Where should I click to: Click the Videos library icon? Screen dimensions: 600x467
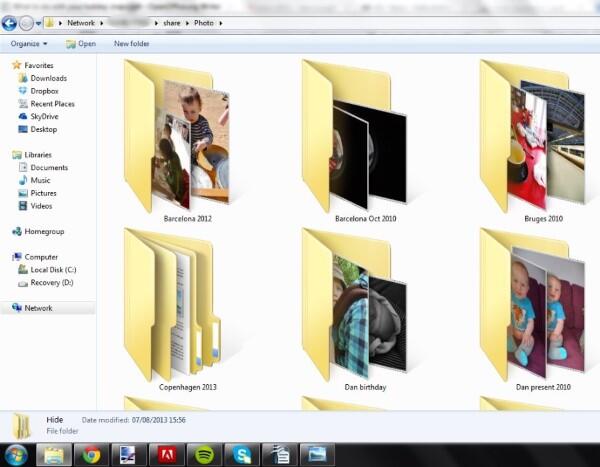tap(23, 206)
